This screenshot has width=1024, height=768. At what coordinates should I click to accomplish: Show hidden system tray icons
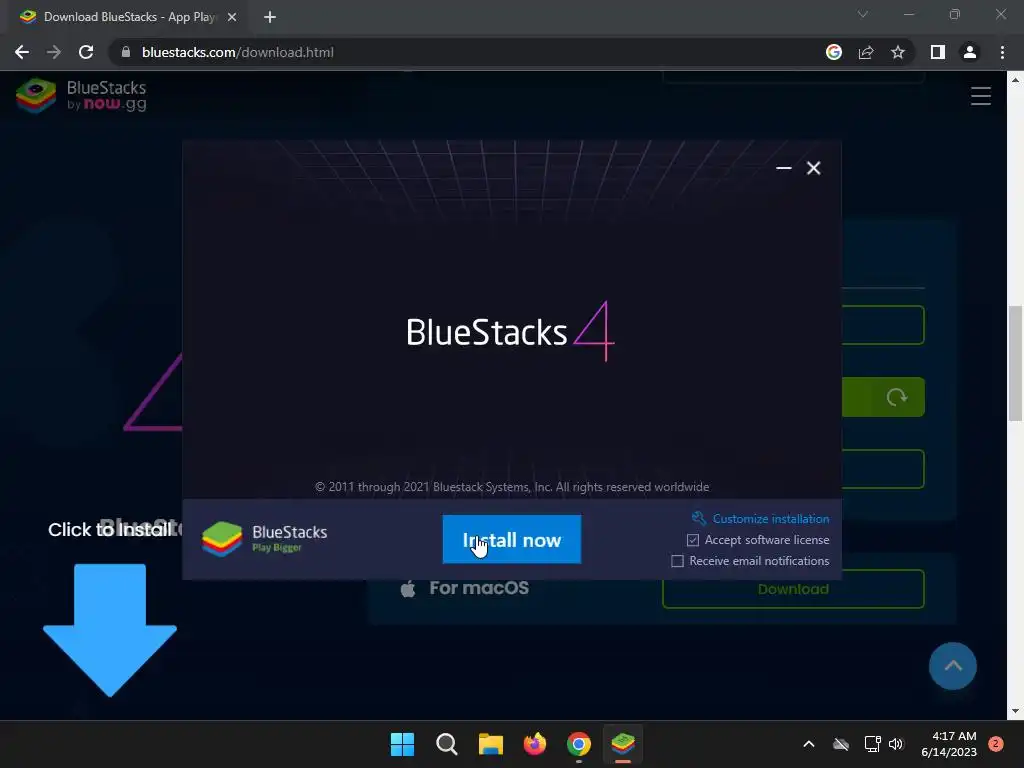[808, 744]
